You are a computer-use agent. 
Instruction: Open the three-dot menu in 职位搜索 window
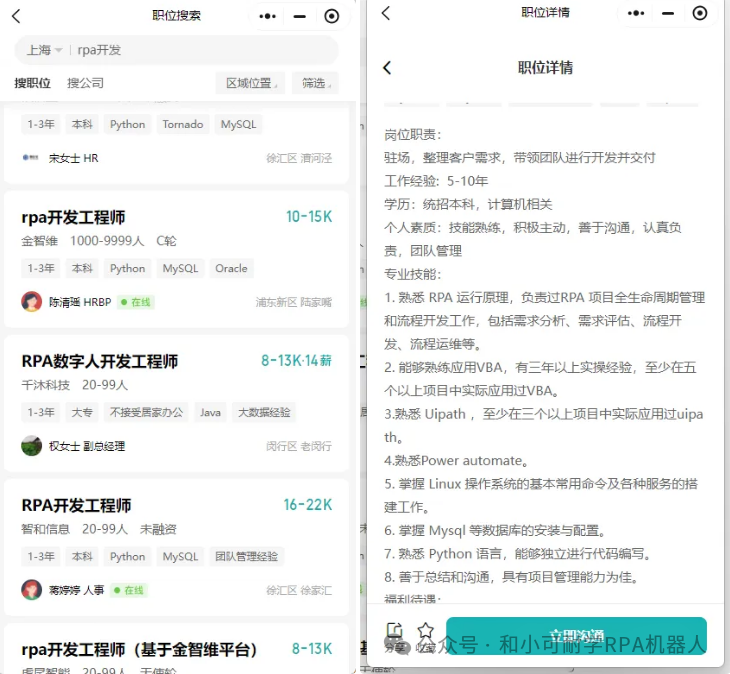267,16
